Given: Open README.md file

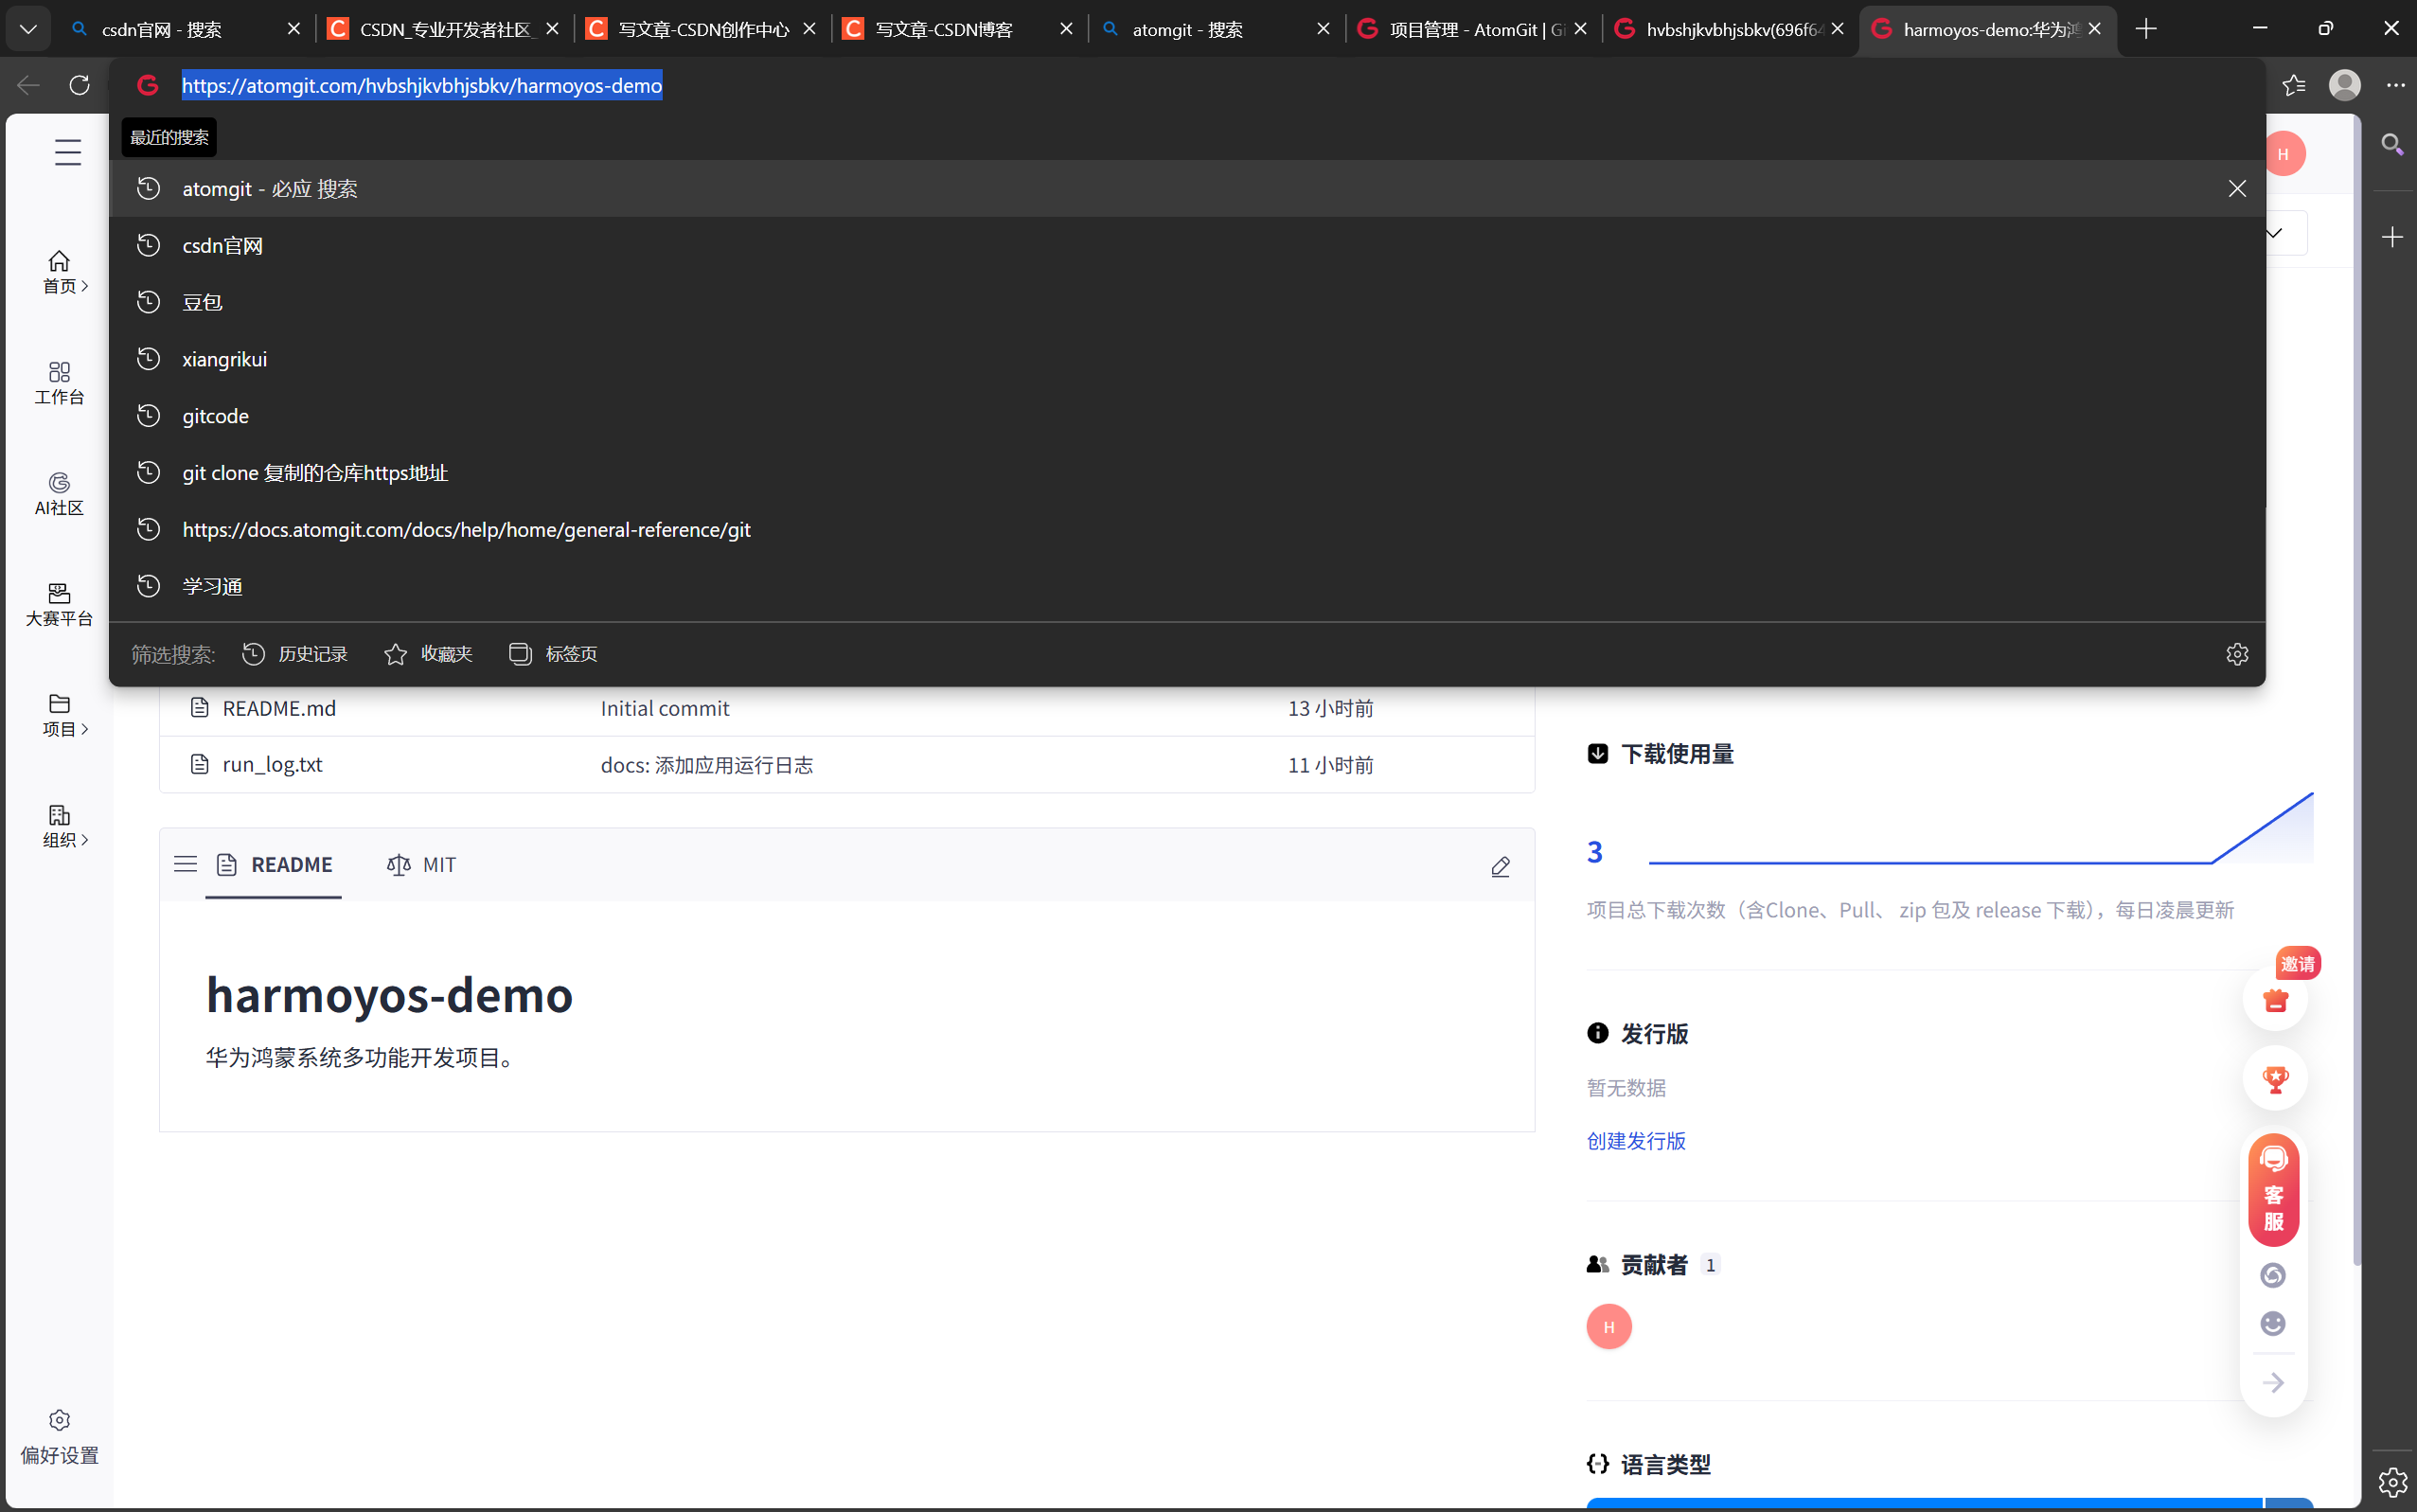Looking at the screenshot, I should coord(279,708).
